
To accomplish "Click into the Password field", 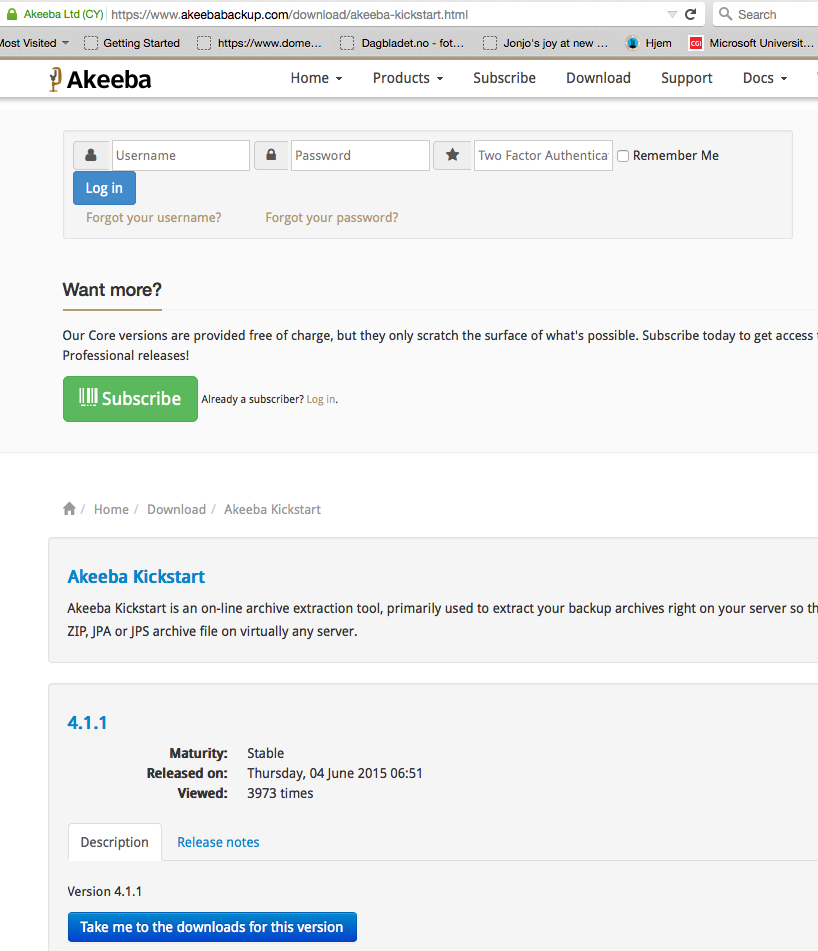I will (x=360, y=155).
